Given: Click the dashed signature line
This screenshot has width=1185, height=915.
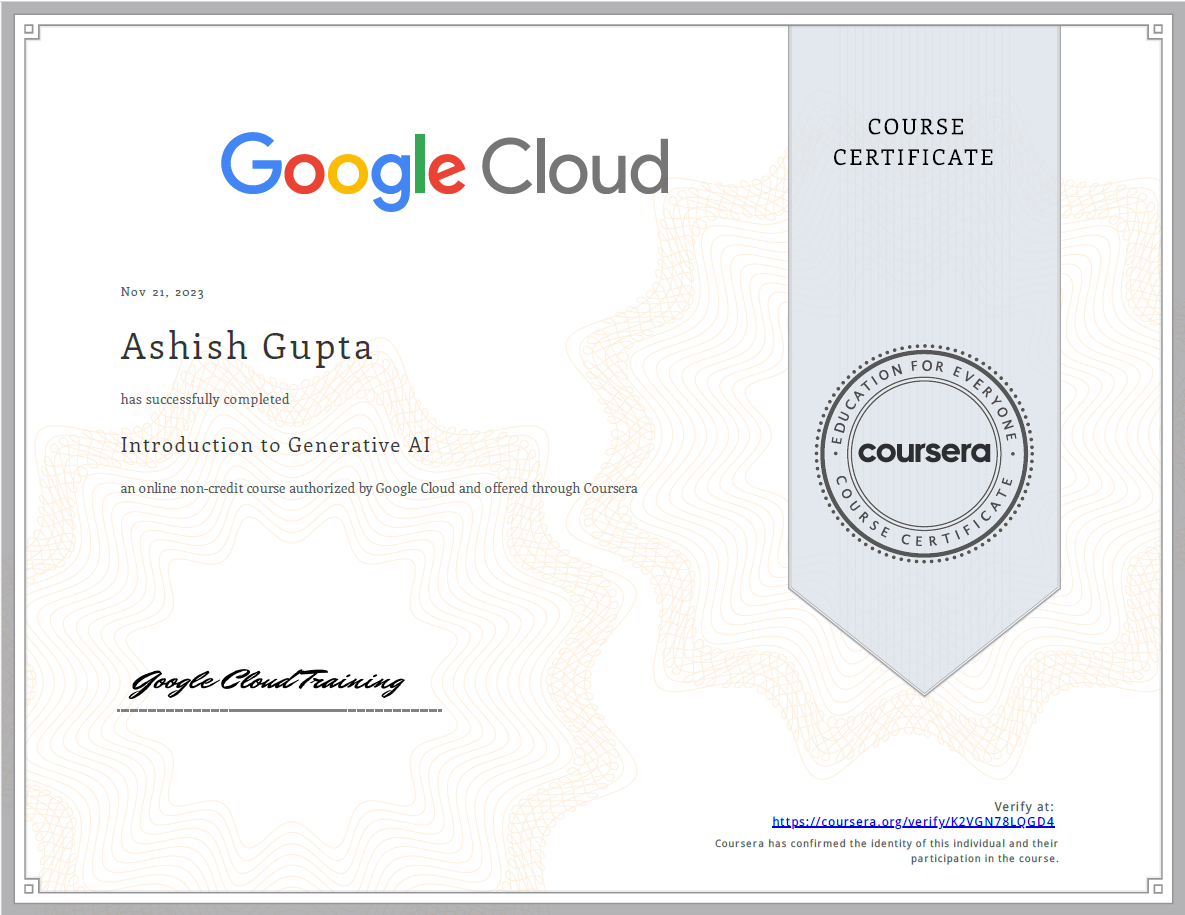Looking at the screenshot, I should 279,710.
